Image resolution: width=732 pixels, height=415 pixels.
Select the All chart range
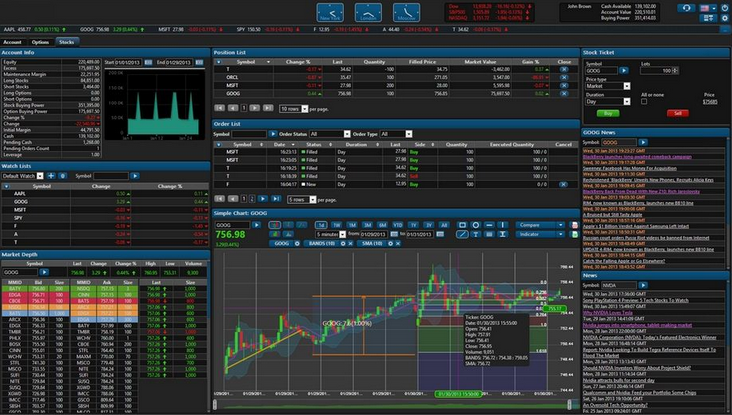pos(444,225)
